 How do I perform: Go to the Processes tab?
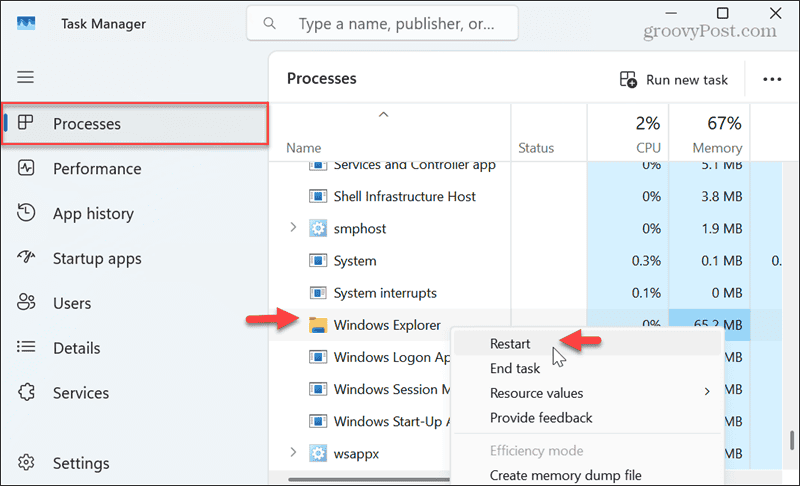tap(135, 124)
